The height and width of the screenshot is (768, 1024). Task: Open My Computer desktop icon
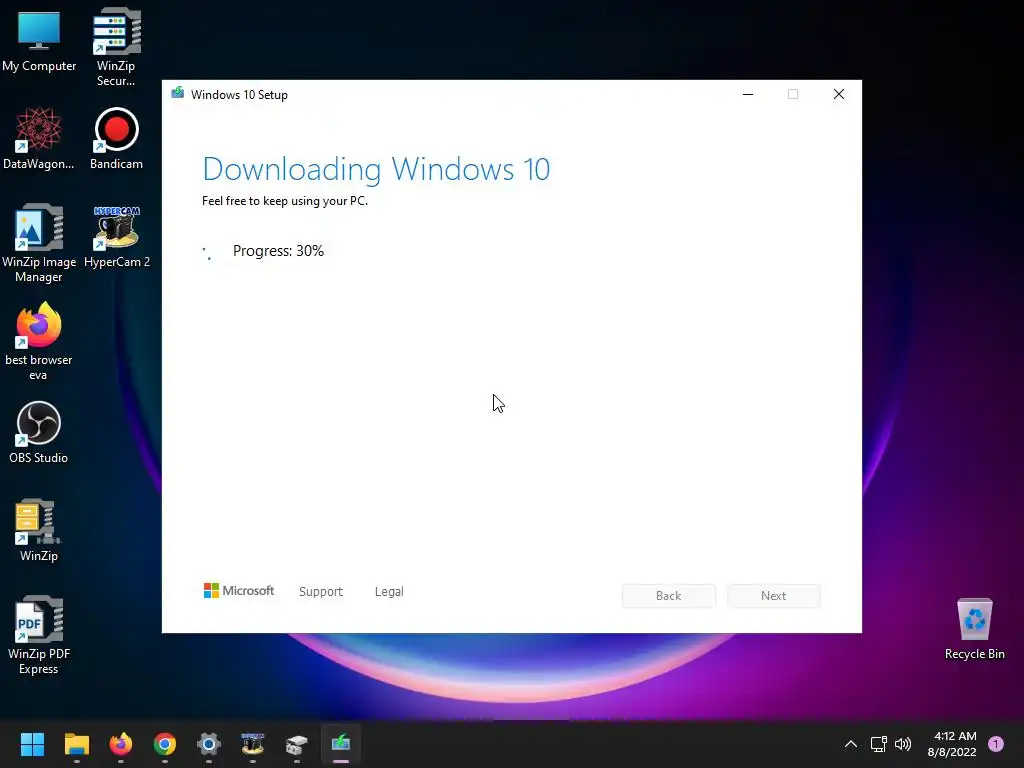(x=39, y=41)
